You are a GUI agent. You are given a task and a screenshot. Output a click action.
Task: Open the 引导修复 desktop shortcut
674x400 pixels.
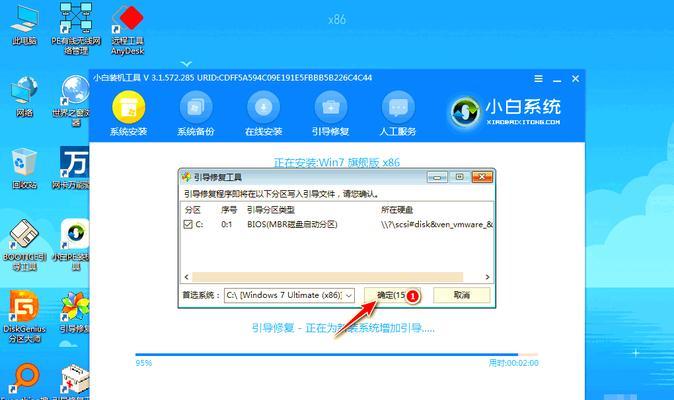click(x=74, y=313)
